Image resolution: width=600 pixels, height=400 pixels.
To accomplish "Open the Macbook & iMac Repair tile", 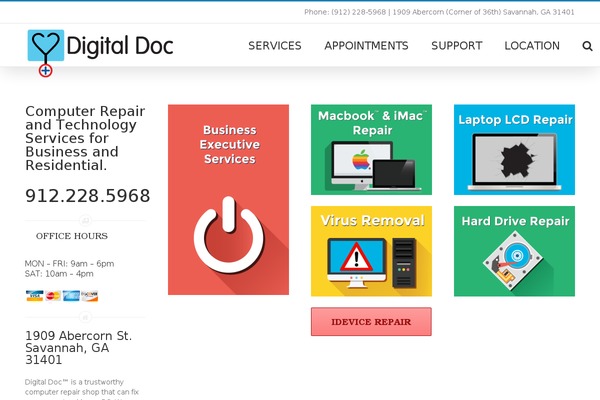I will [x=371, y=150].
